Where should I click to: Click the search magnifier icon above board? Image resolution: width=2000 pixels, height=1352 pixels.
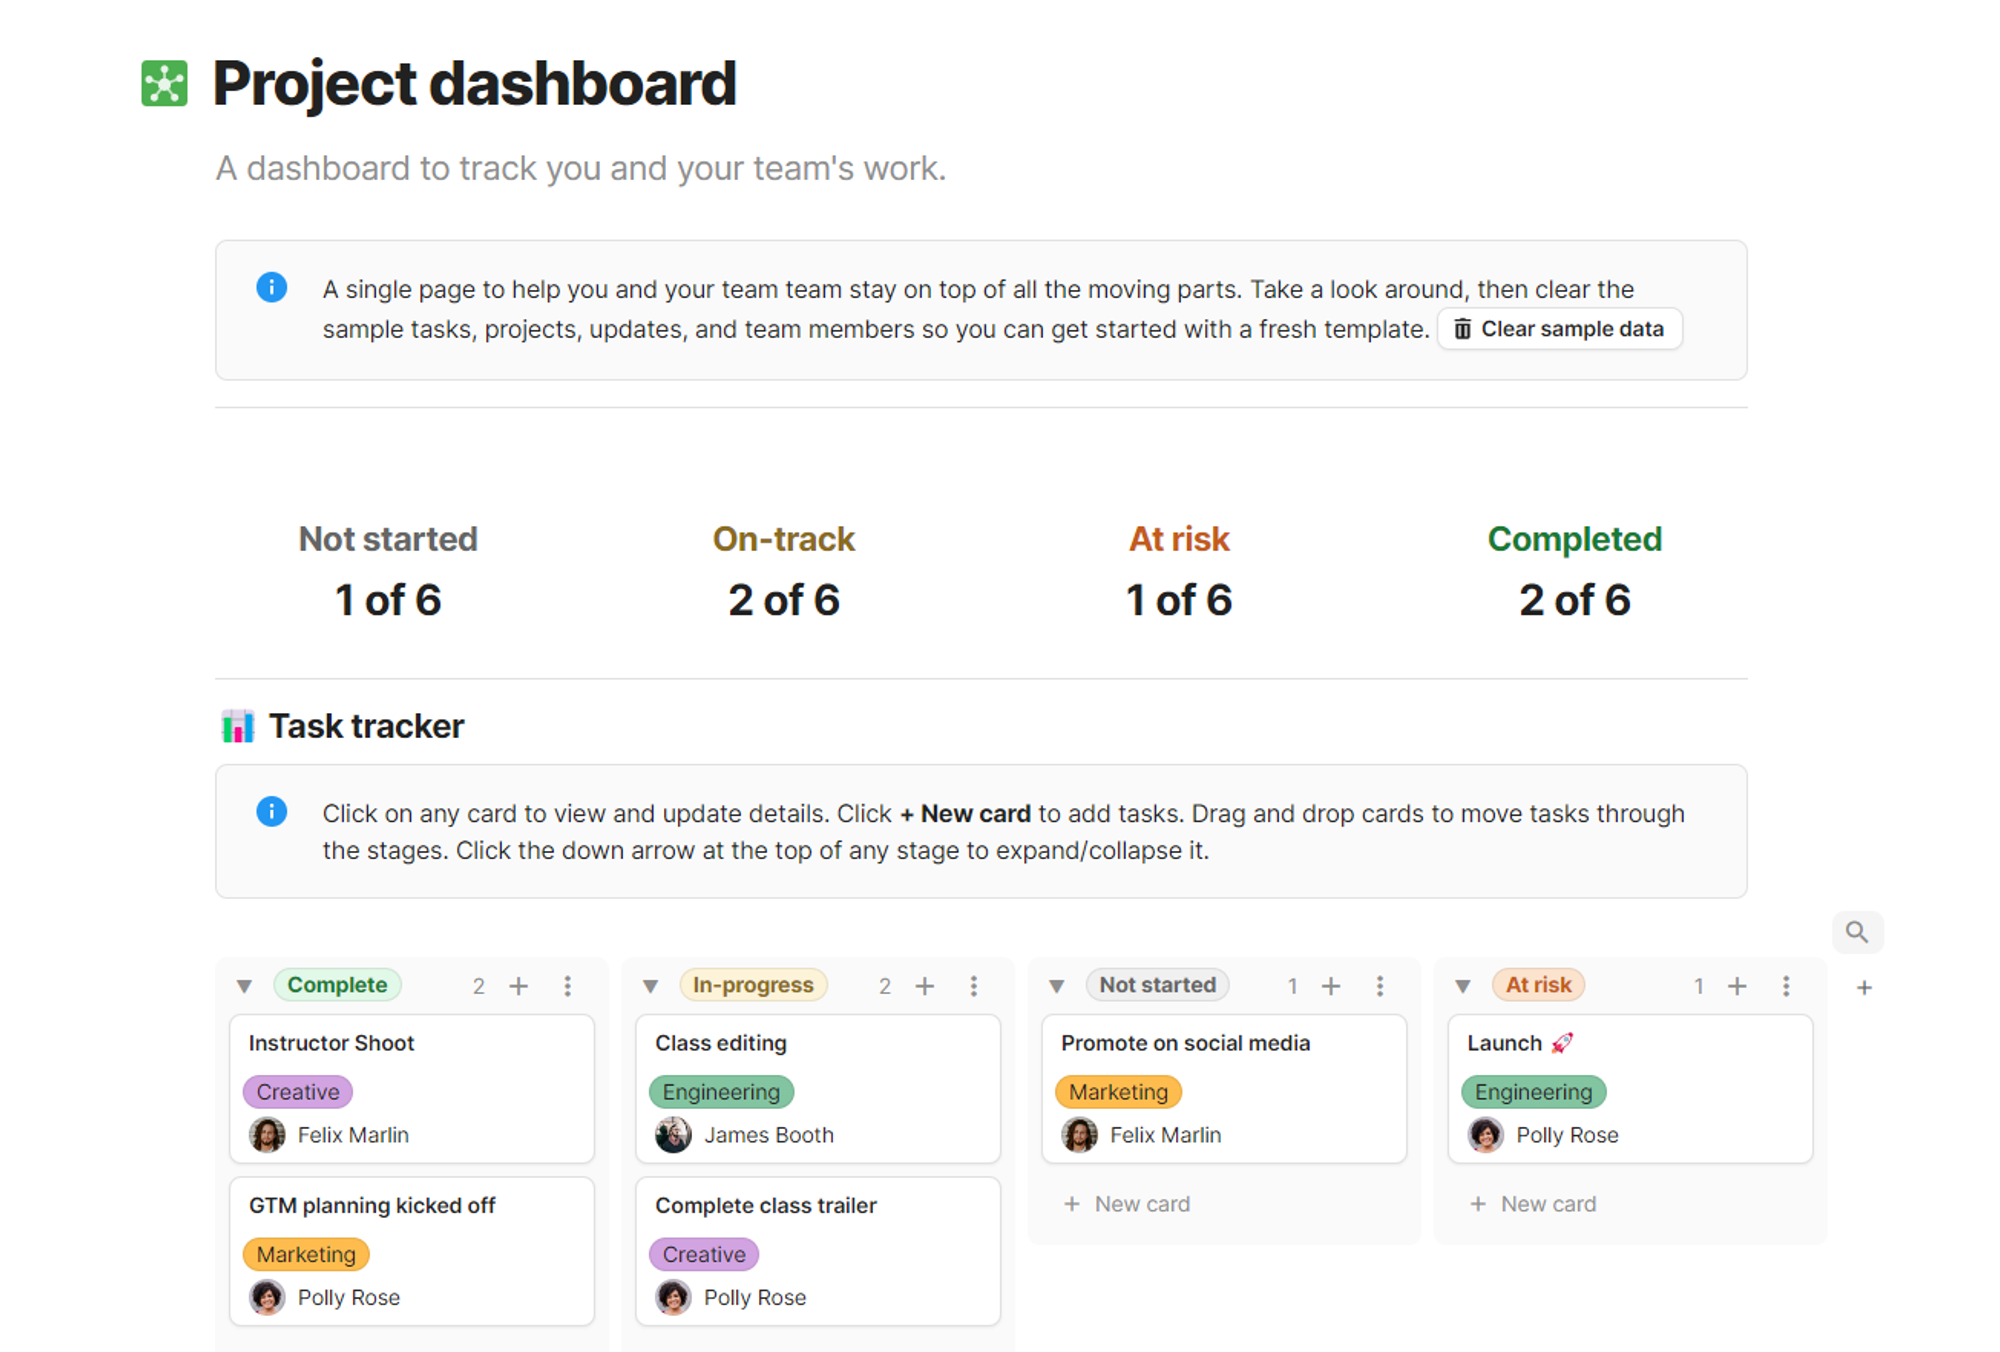tap(1856, 932)
